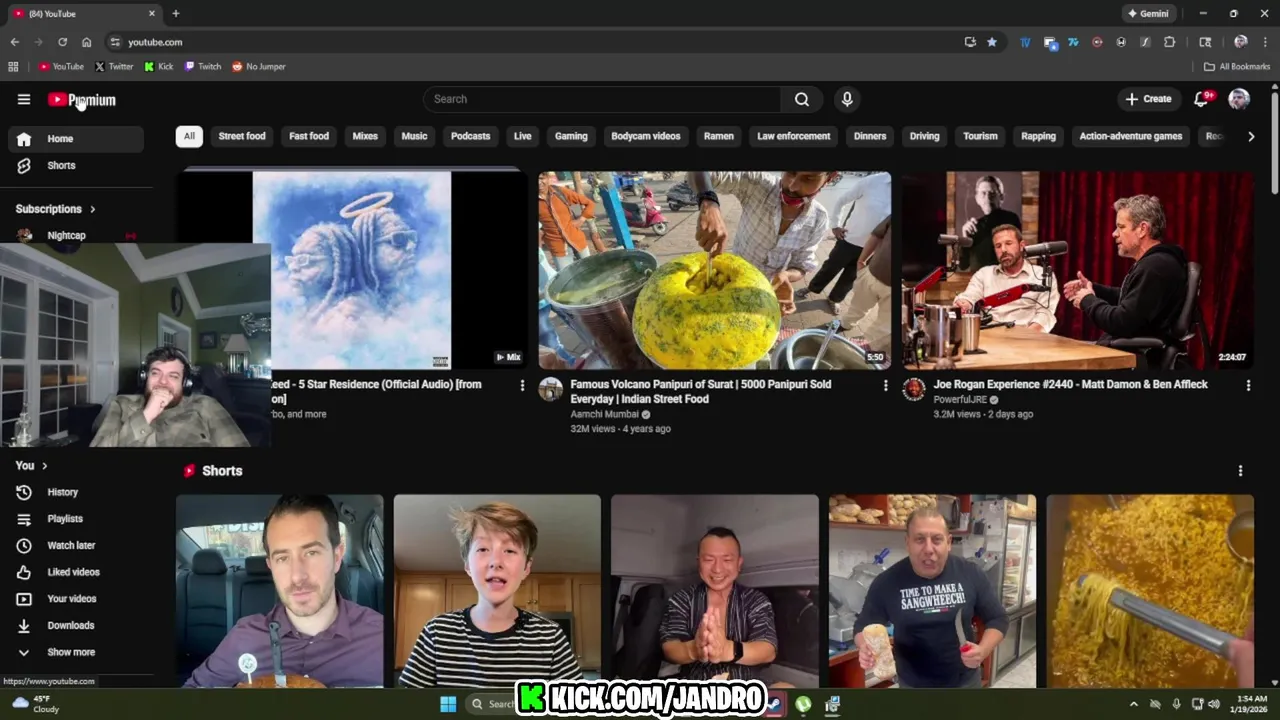Open the All Bookmarks folder
1280x720 pixels.
[x=1237, y=66]
